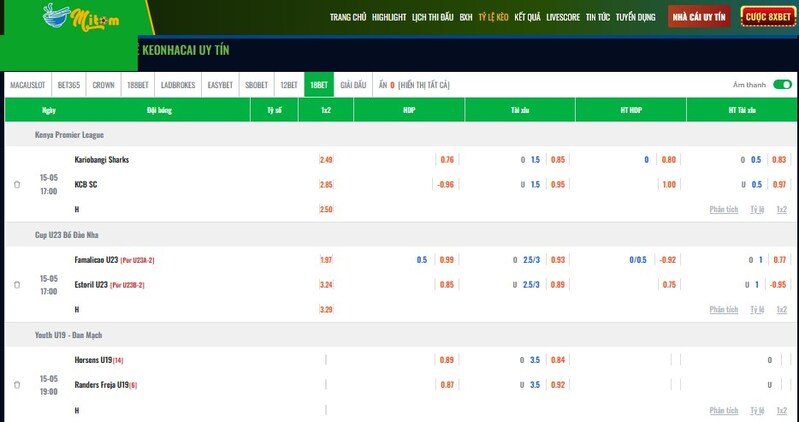Toggle the Âm thanh sound switch
Viewport: 799px width, 422px height.
point(782,85)
